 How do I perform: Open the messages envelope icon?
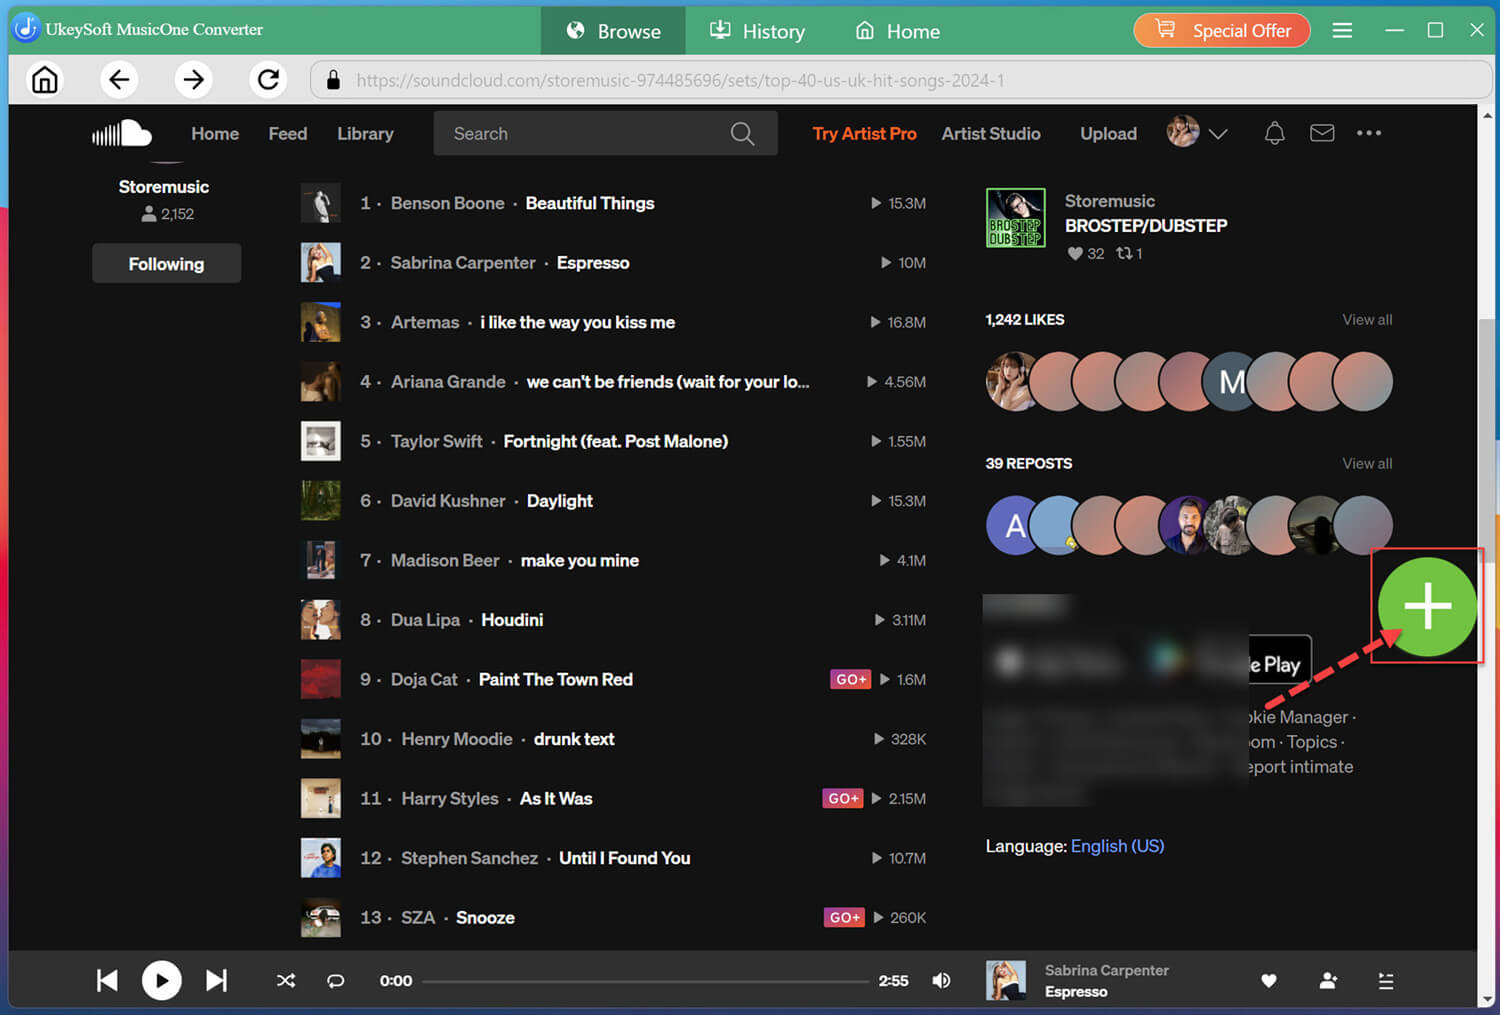(1322, 133)
